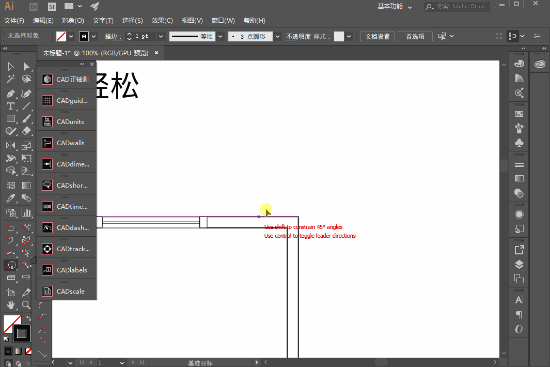Click the Document Setup button
This screenshot has height=367, width=550.
pos(377,36)
